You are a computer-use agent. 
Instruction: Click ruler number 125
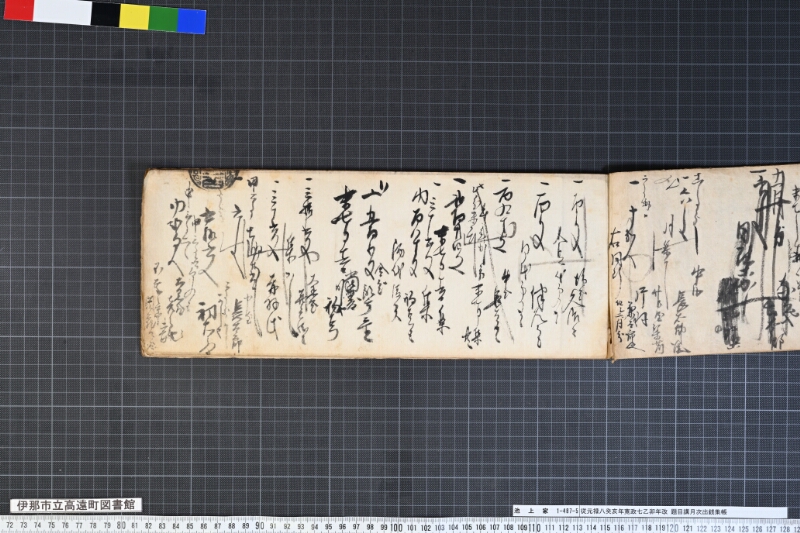[x=743, y=529]
